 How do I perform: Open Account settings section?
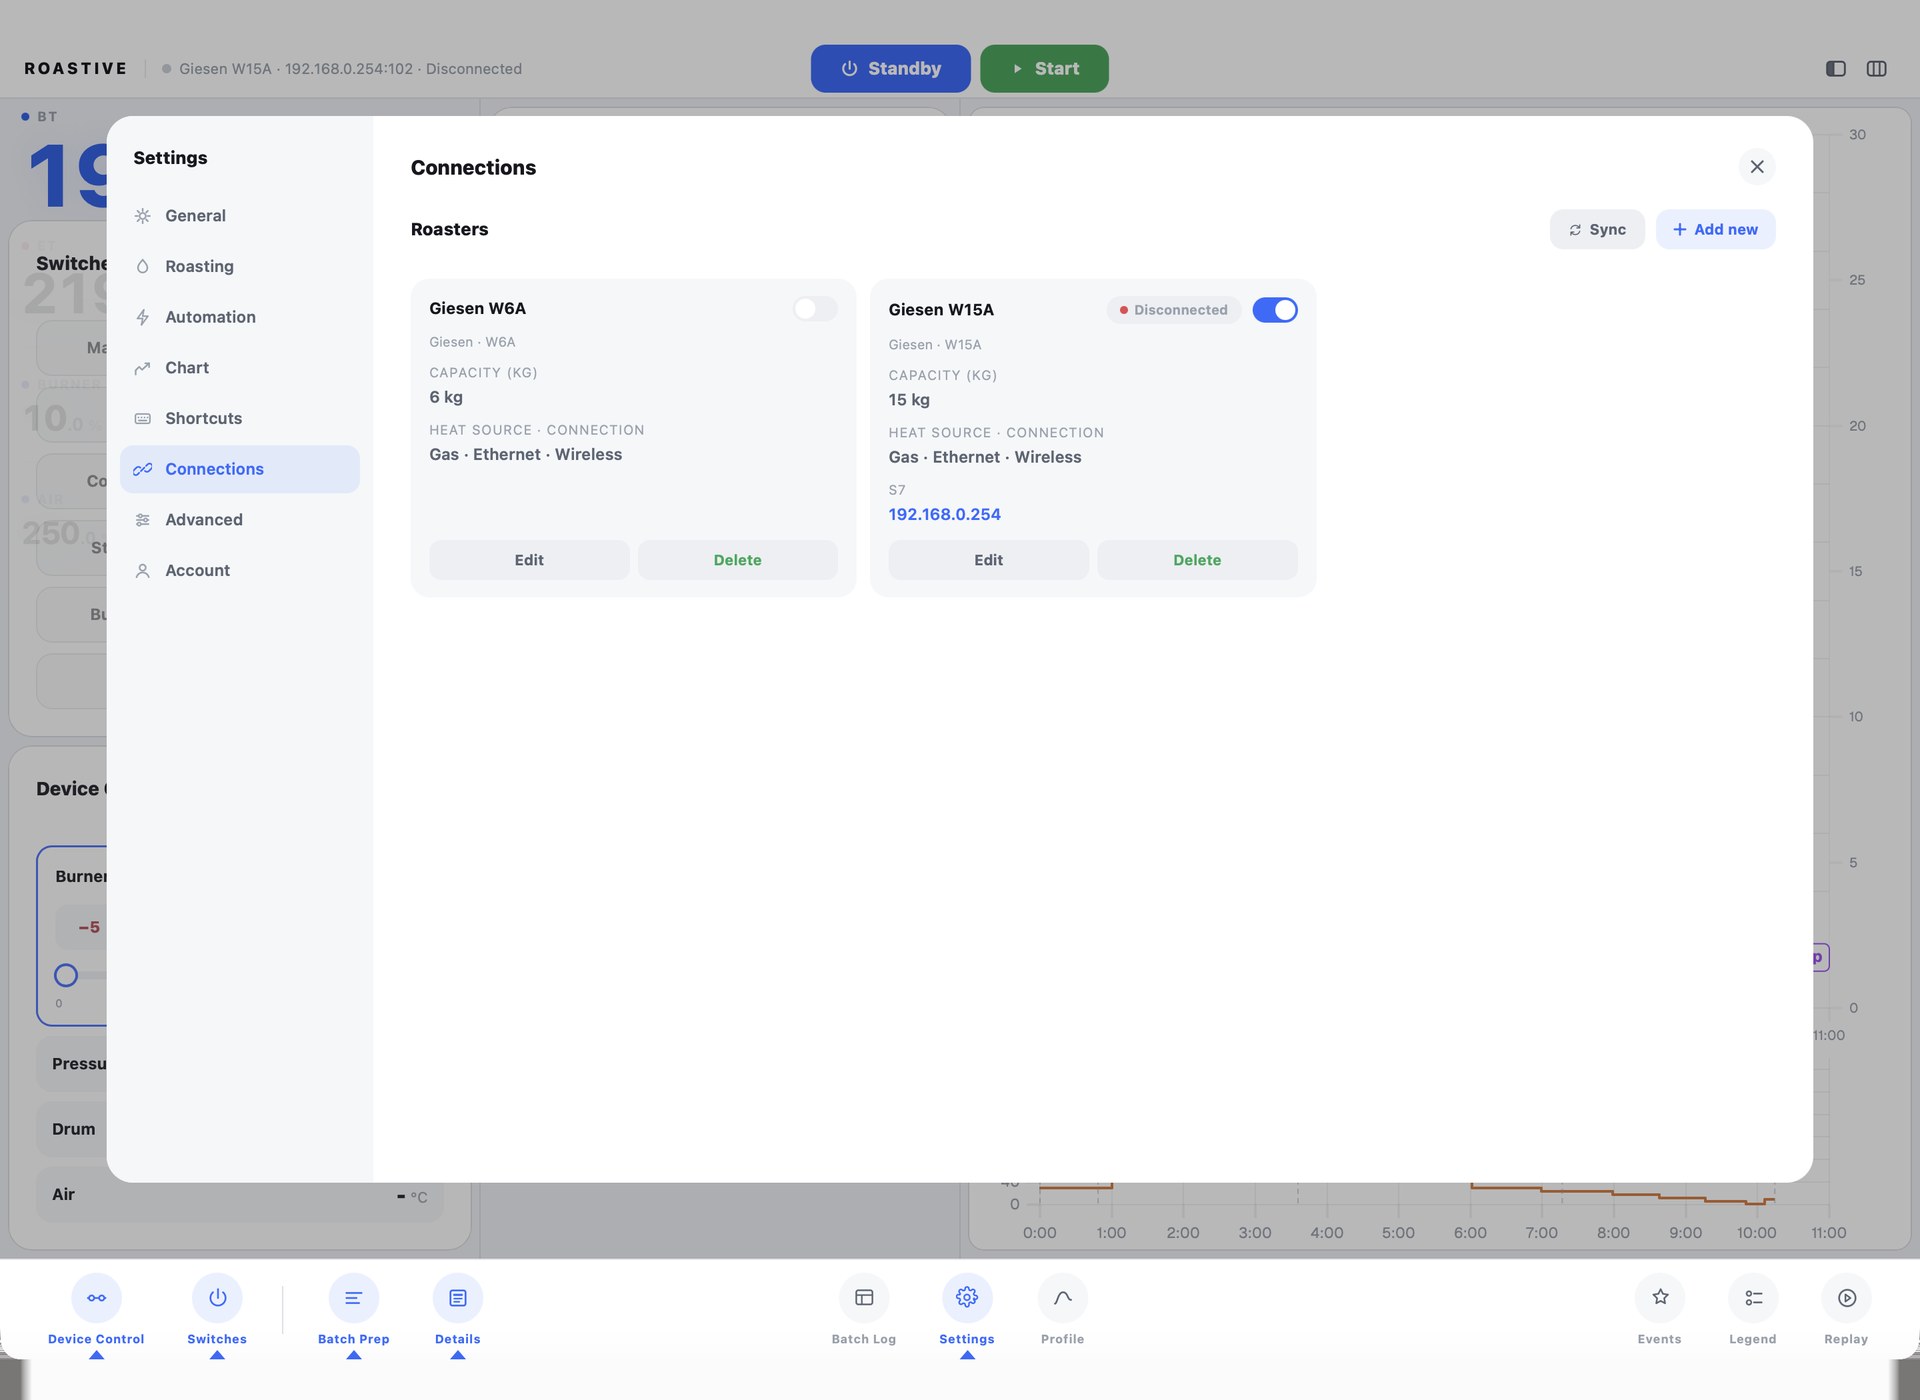click(x=239, y=570)
